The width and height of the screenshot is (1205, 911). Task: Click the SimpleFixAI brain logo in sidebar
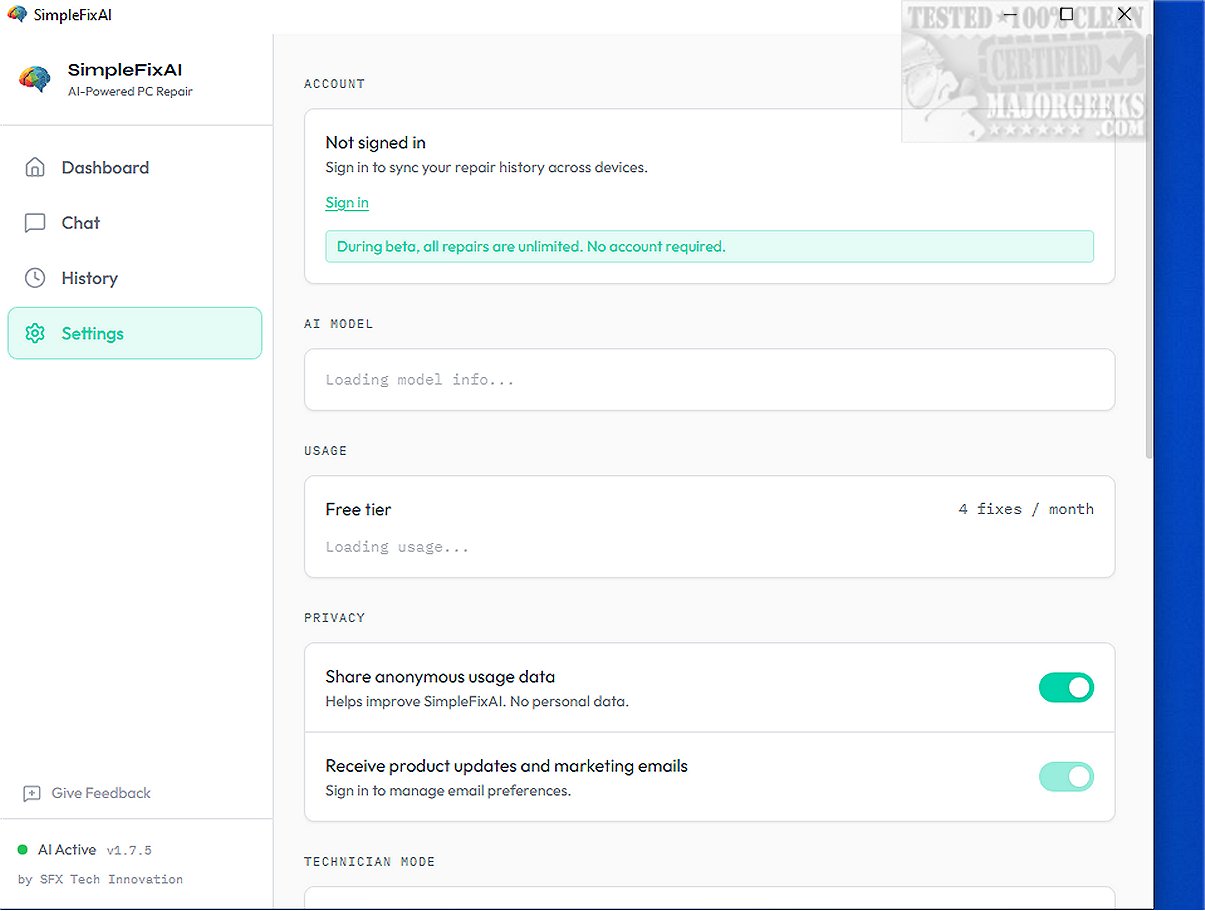point(35,79)
